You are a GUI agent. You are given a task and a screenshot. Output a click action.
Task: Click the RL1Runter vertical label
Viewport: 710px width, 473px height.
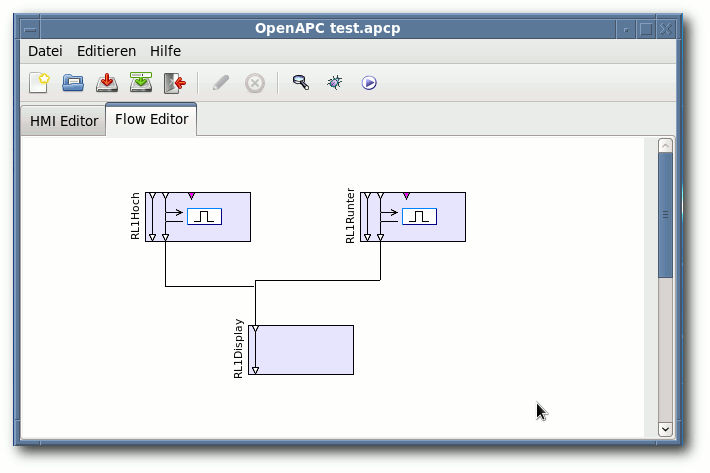click(350, 215)
